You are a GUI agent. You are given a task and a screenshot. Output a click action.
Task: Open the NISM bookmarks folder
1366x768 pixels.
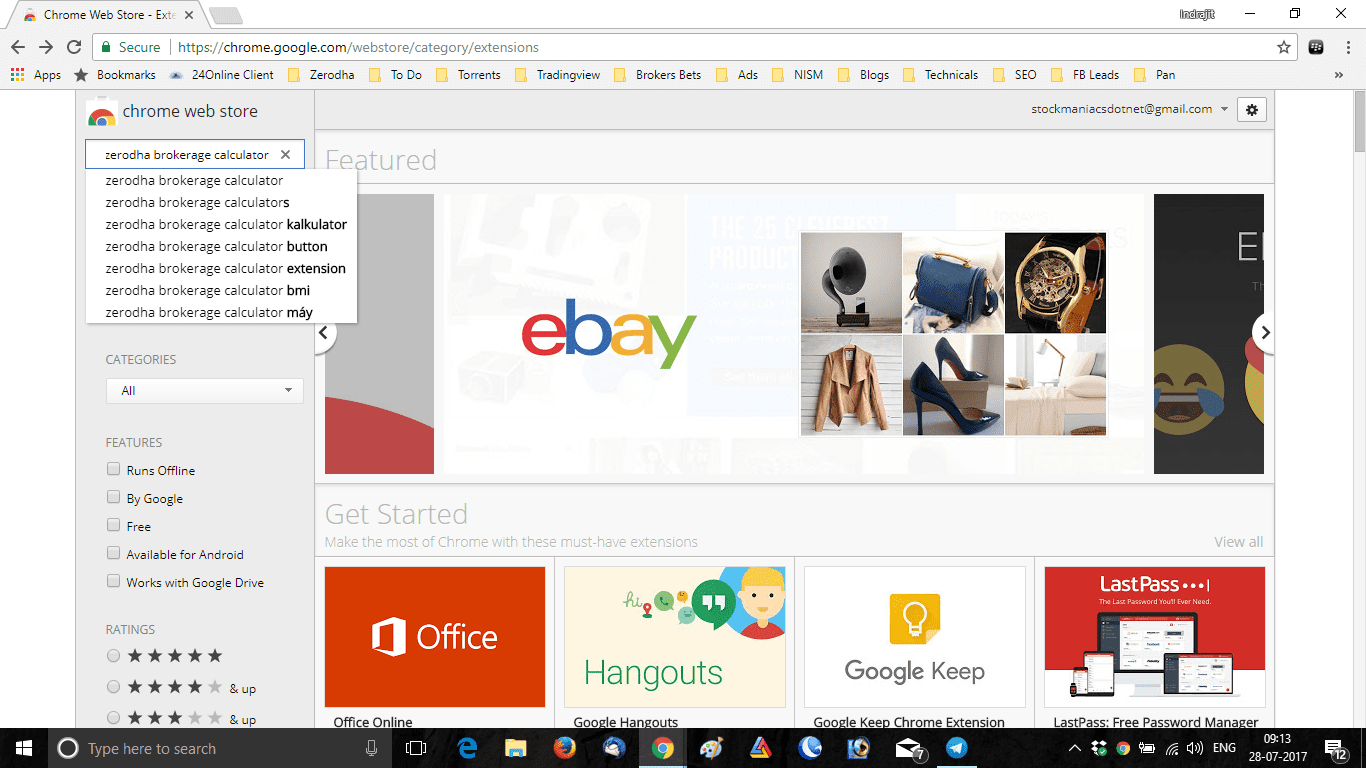point(799,75)
